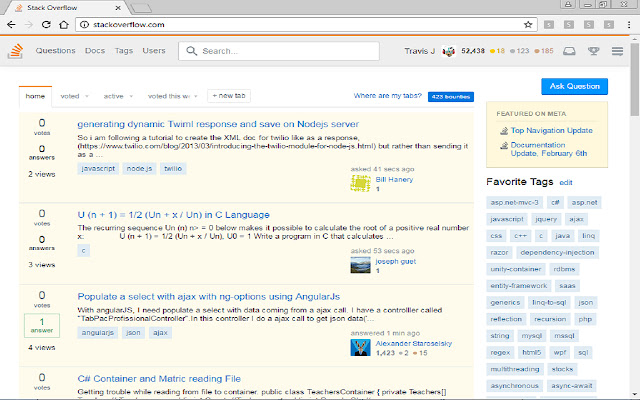Click the Stack Overflow logo icon
640x400 pixels.
pyautogui.click(x=15, y=51)
